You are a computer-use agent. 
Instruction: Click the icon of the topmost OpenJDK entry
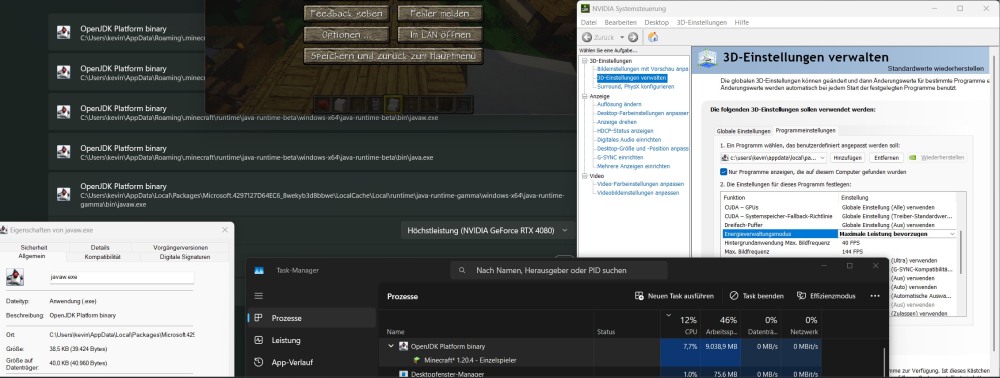click(64, 33)
